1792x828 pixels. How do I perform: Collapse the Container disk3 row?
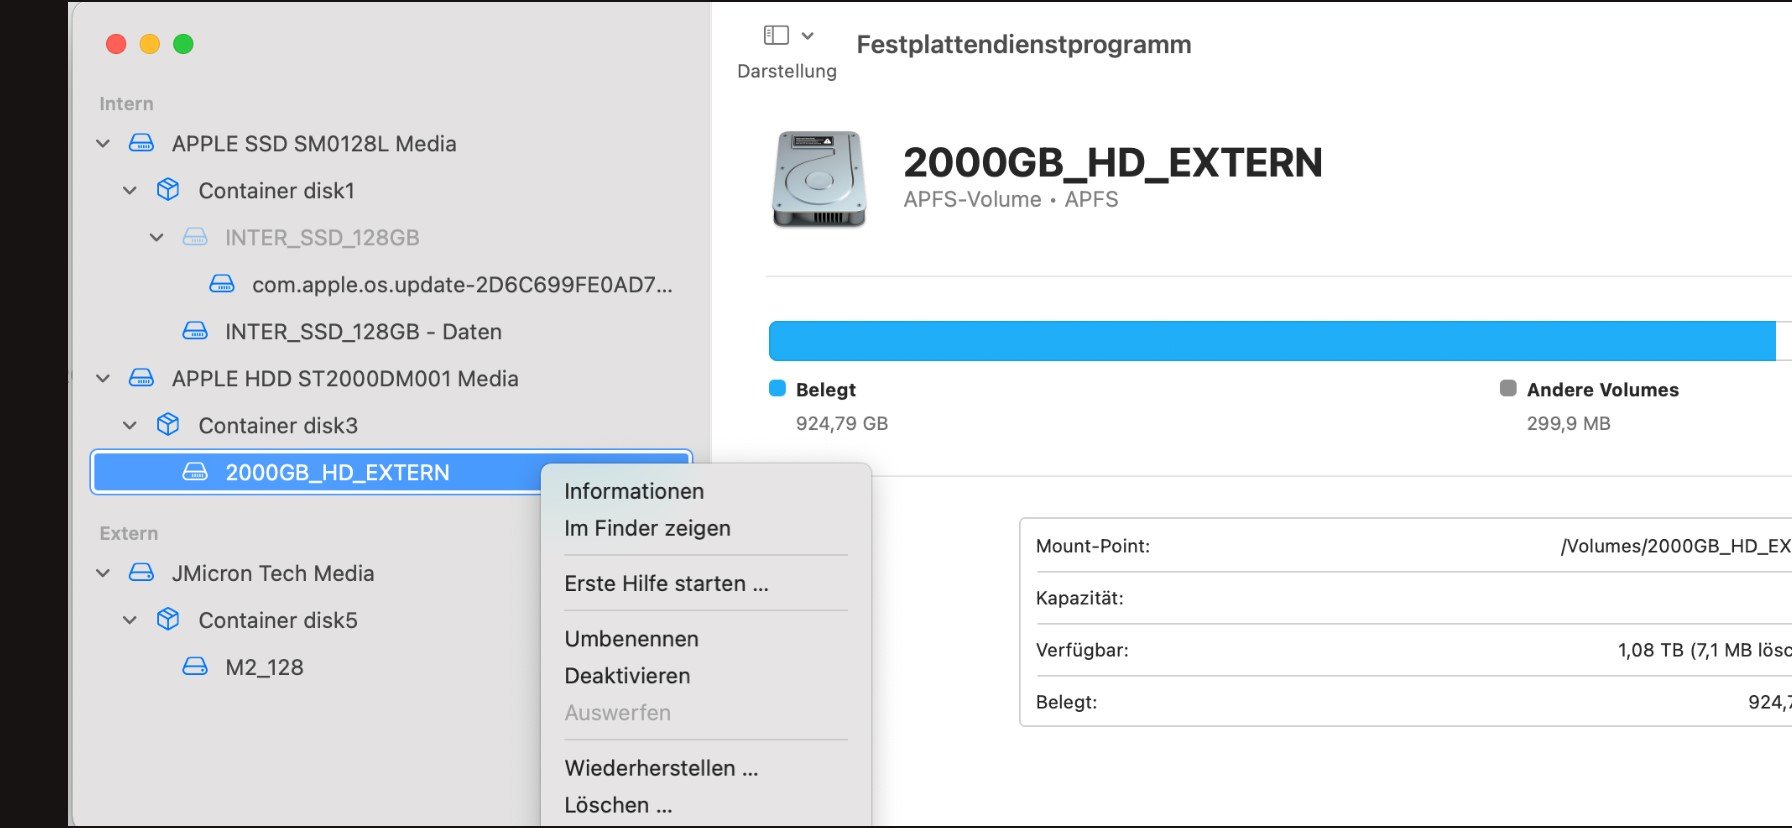point(130,425)
